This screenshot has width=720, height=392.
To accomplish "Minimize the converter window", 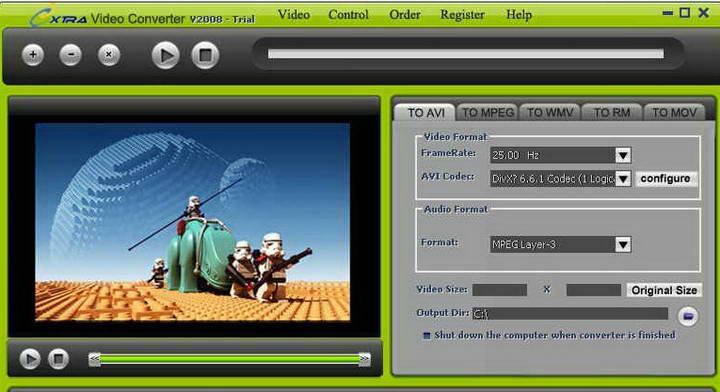I will [668, 13].
